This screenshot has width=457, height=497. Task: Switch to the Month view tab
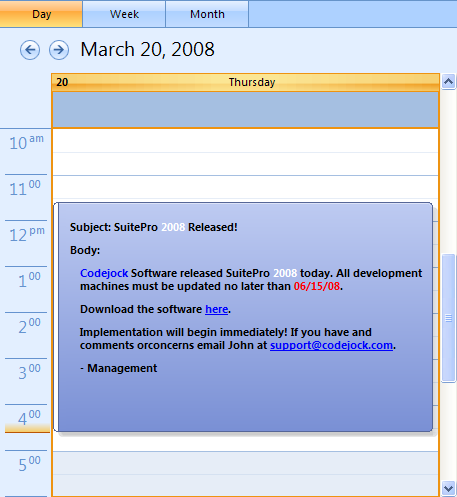[207, 14]
